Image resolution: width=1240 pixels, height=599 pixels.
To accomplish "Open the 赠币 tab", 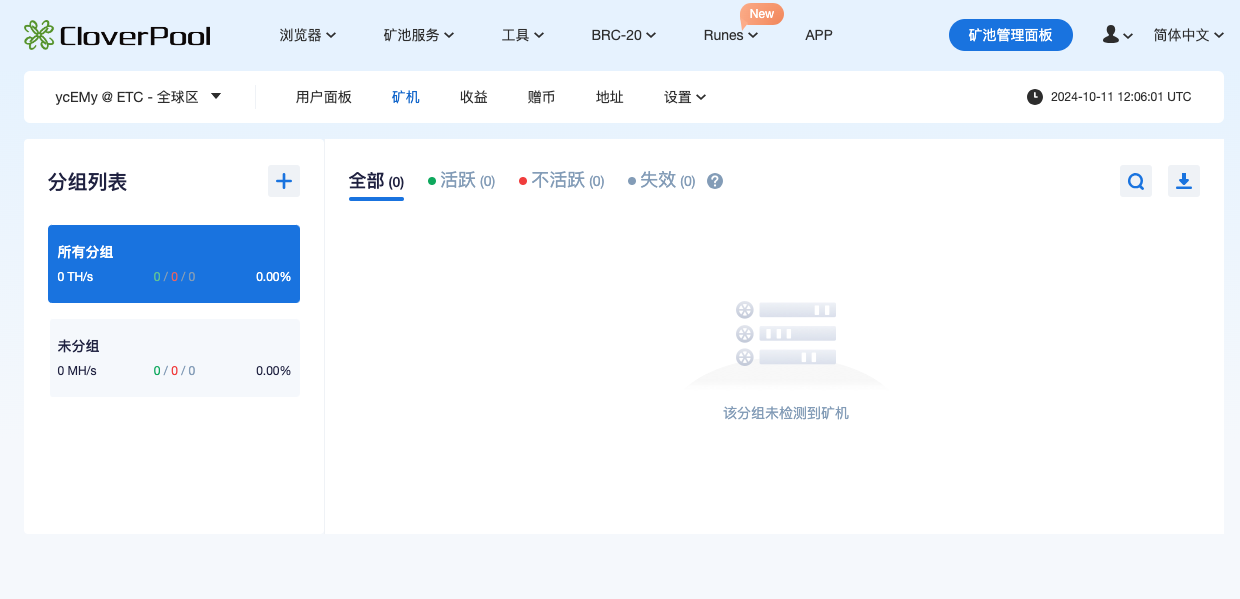I will [x=542, y=97].
